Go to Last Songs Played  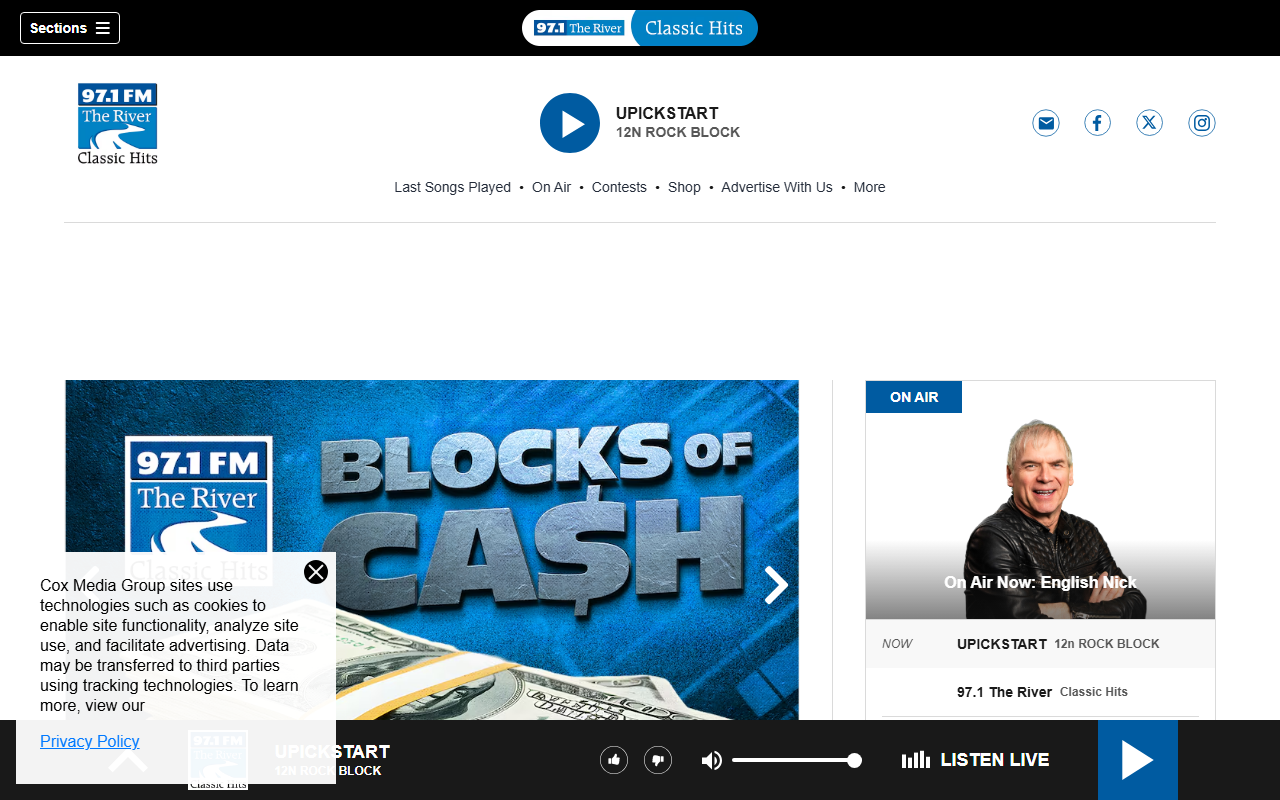click(x=452, y=187)
